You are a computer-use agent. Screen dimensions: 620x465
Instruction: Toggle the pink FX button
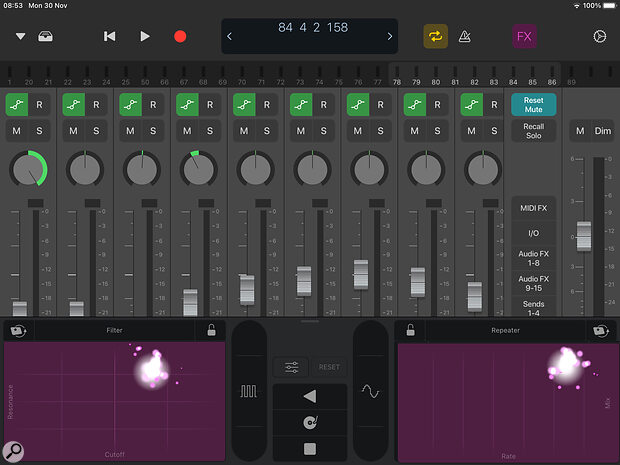coord(524,36)
